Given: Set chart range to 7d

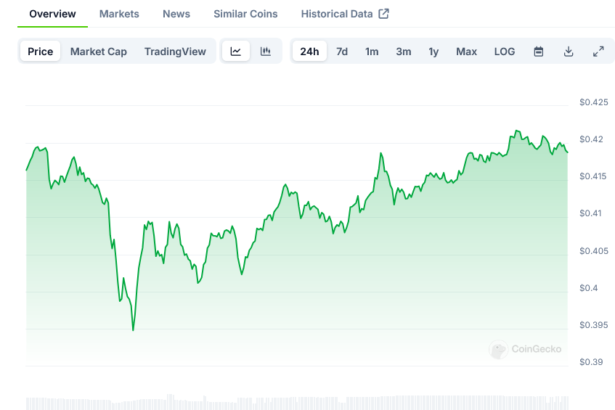Looking at the screenshot, I should (342, 51).
